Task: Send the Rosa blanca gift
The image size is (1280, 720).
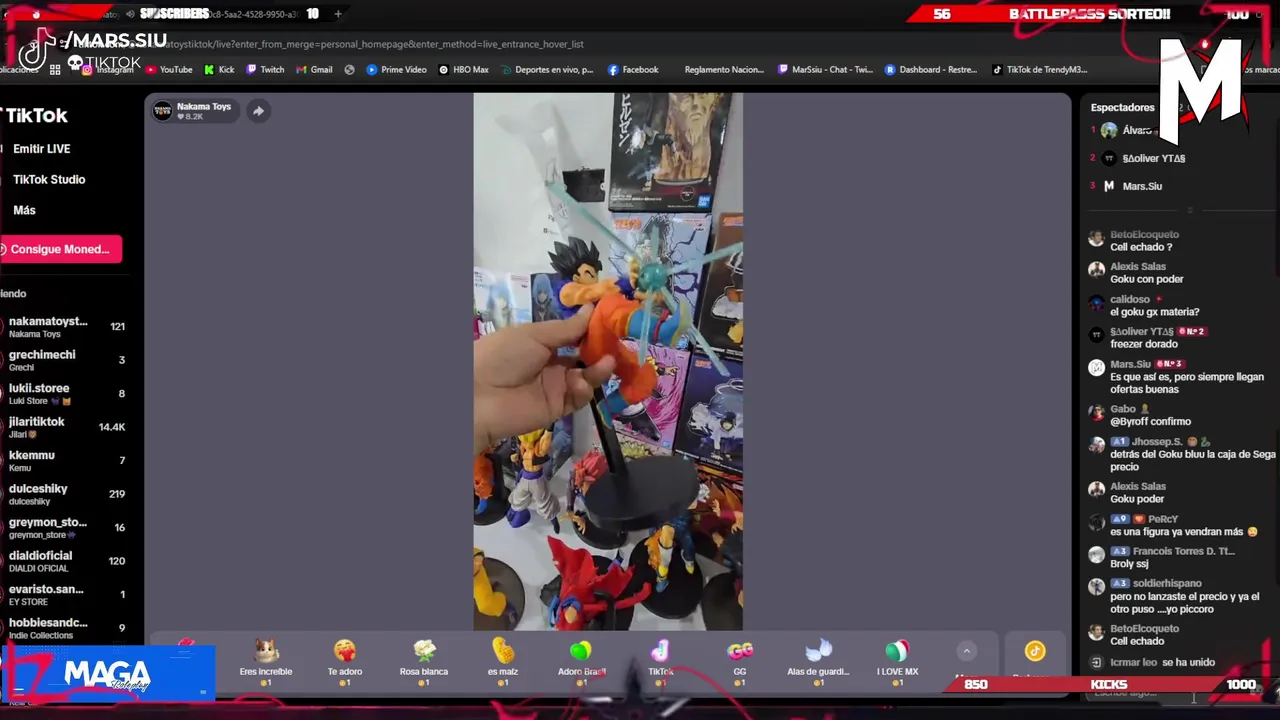Action: tap(424, 662)
